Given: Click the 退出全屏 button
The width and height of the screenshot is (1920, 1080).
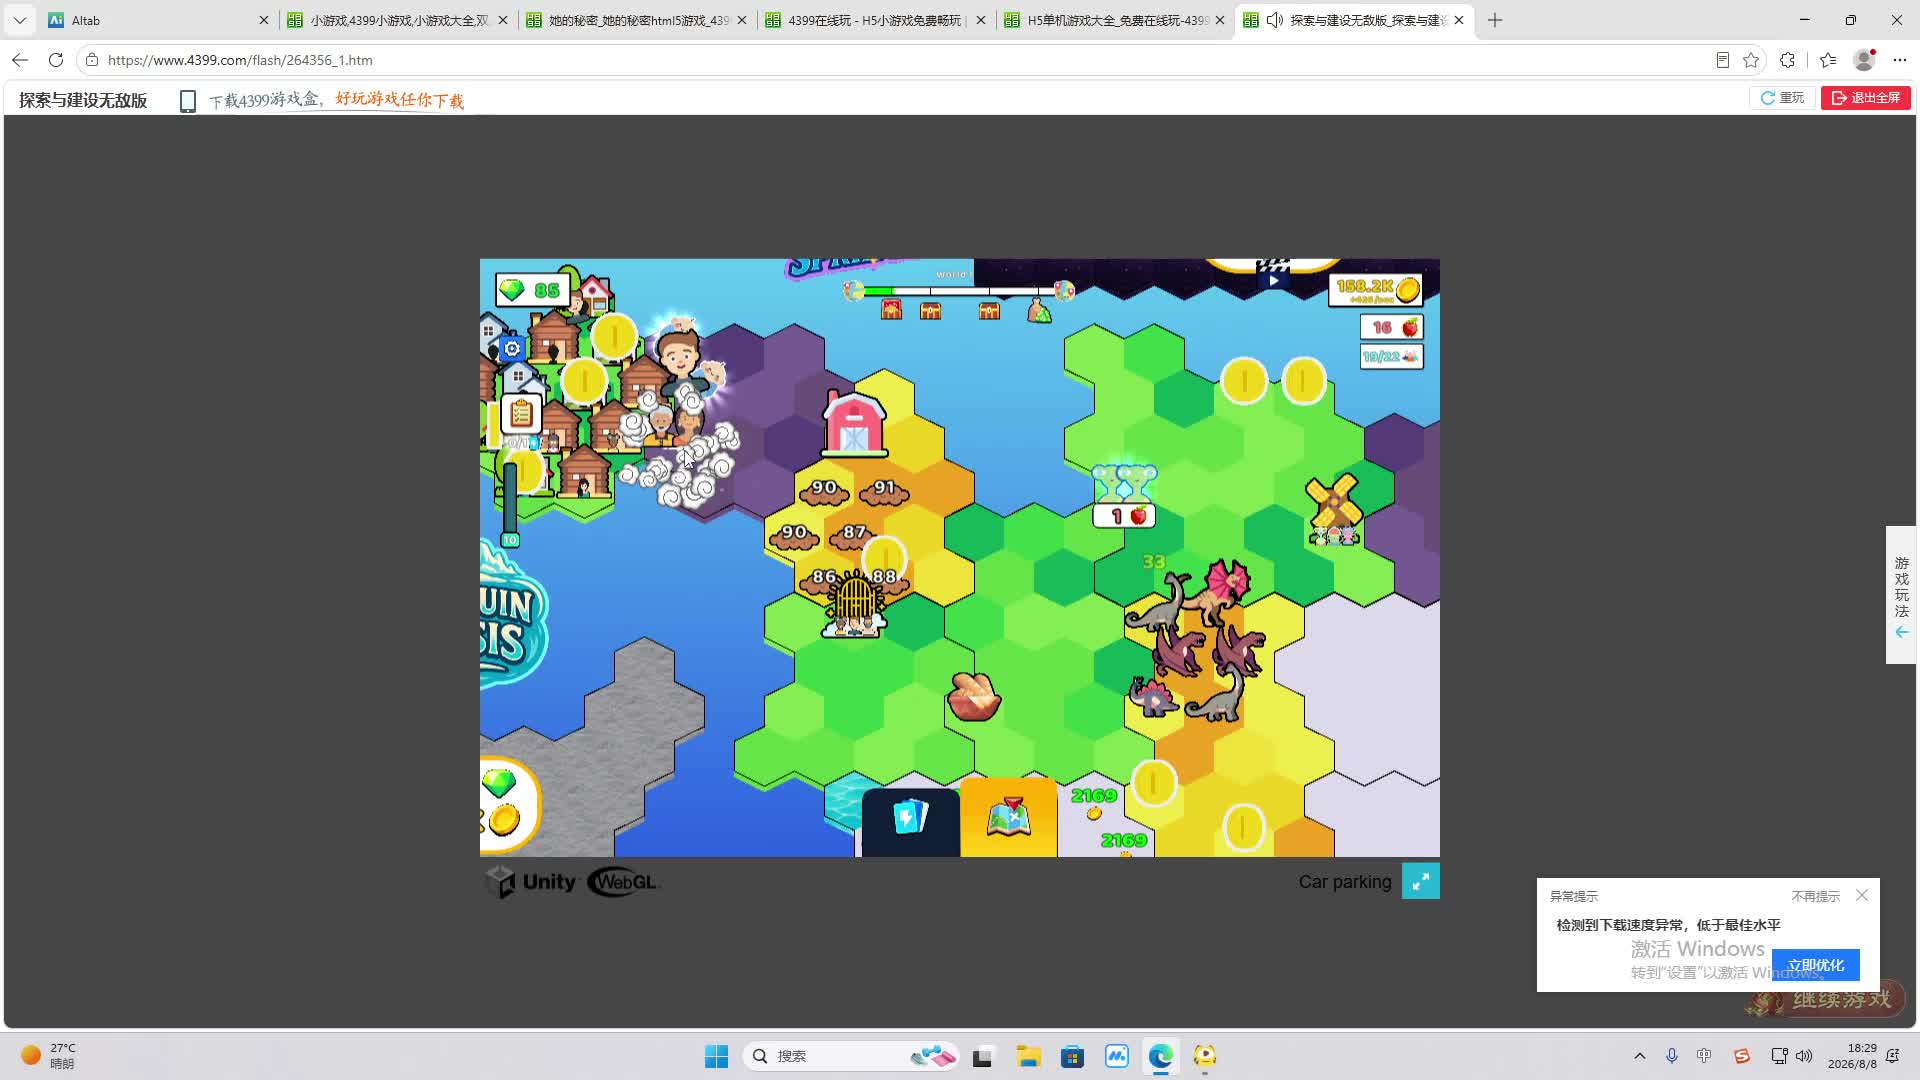Looking at the screenshot, I should coord(1866,98).
